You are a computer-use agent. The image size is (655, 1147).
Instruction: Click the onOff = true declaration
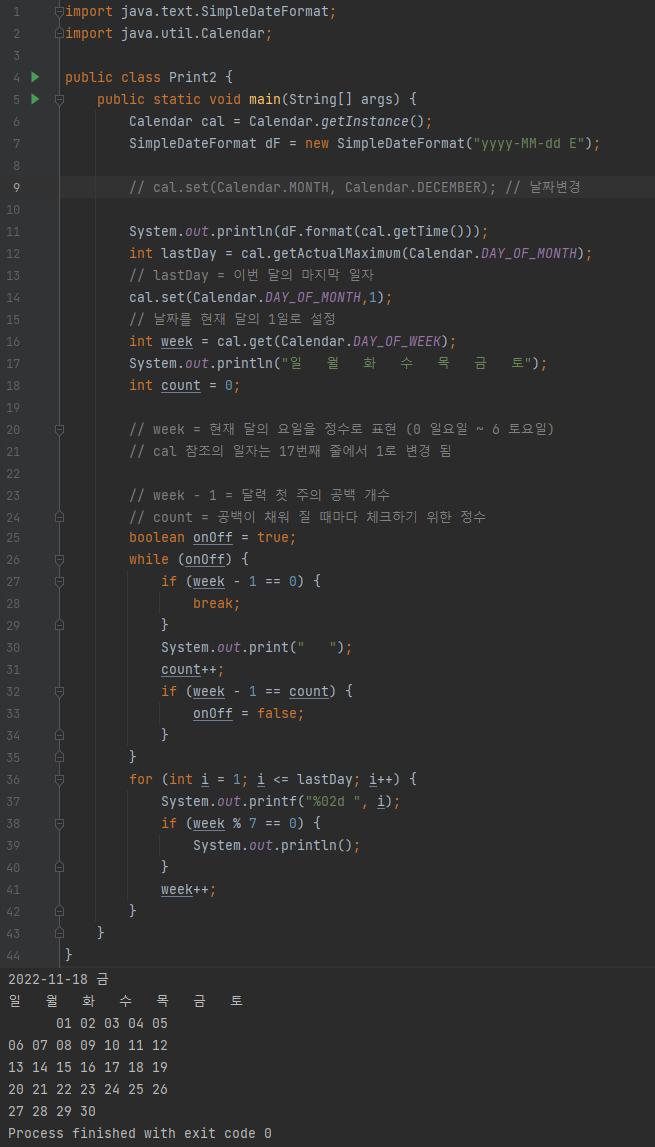point(212,538)
